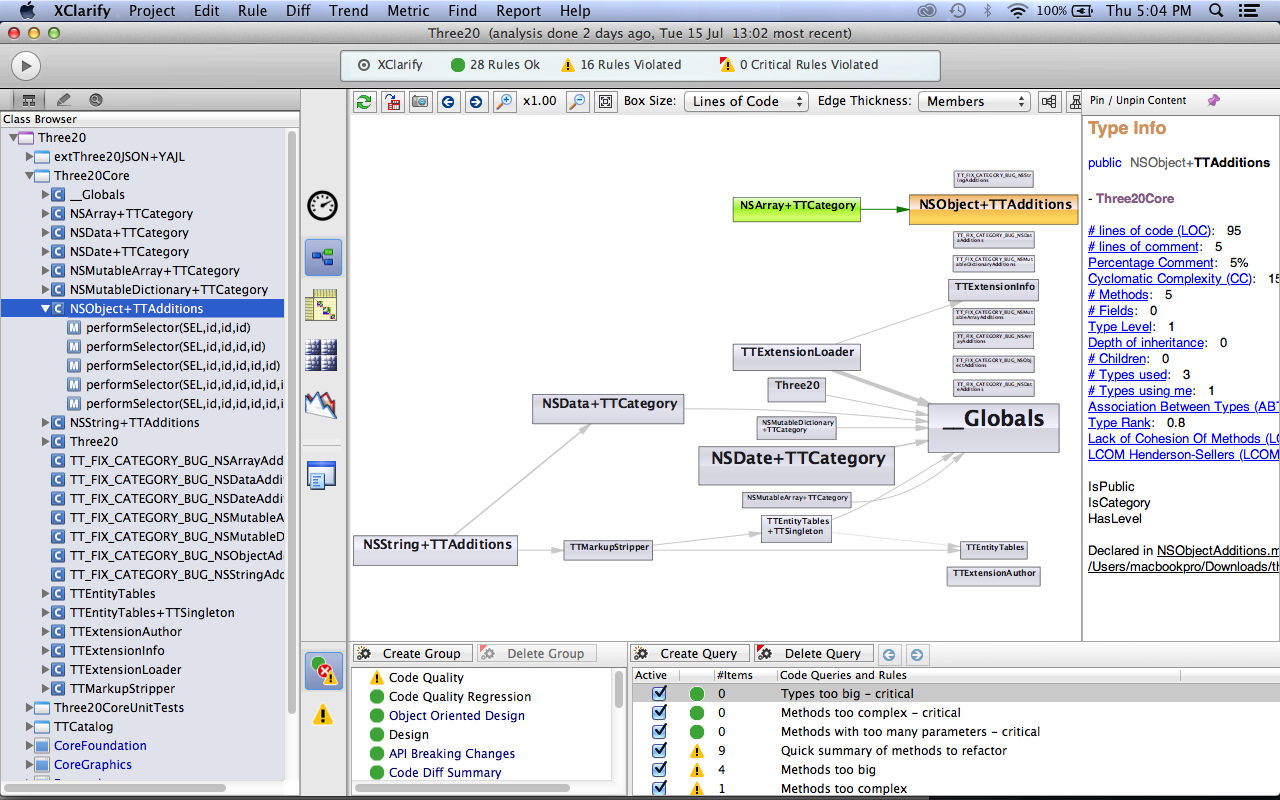The width and height of the screenshot is (1280, 800).
Task: Click the yellow warning sidebar icon
Action: tap(323, 715)
